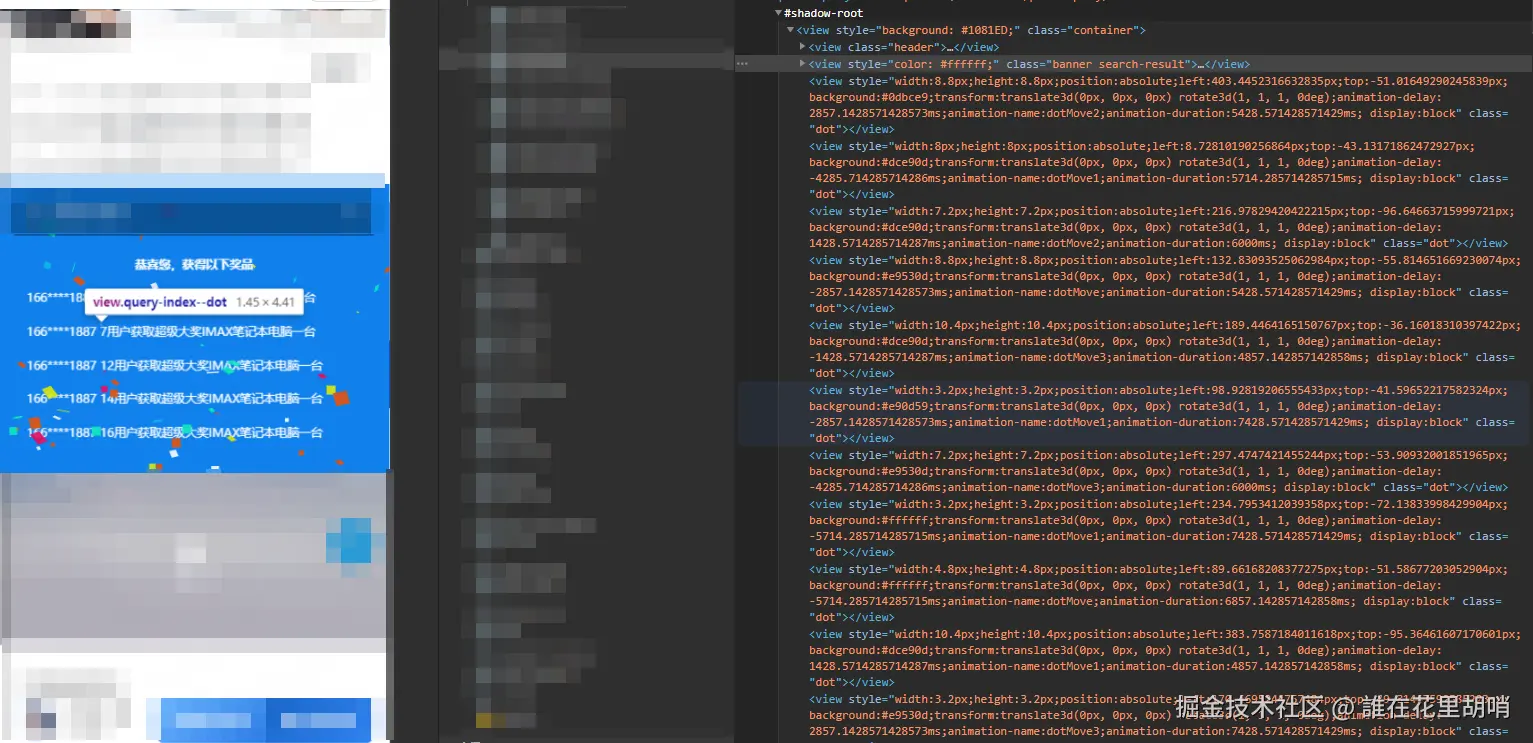Click prize row for user 16 in preview
Viewport: 1533px width, 743px height.
tap(175, 433)
